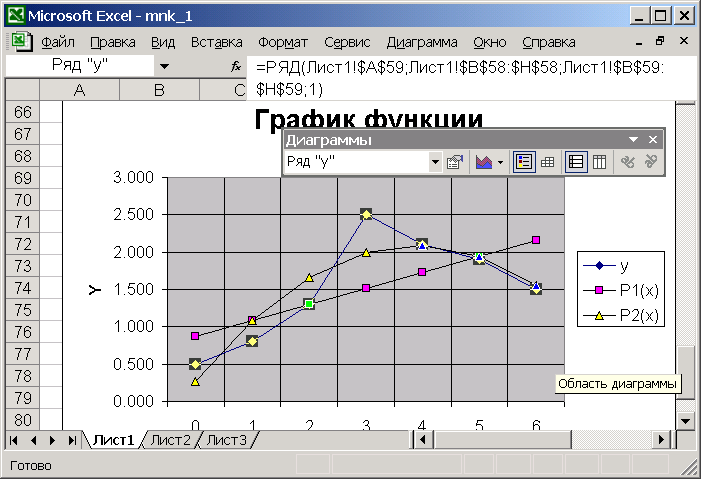Switch to the Лист2 sheet tab

[x=170, y=441]
